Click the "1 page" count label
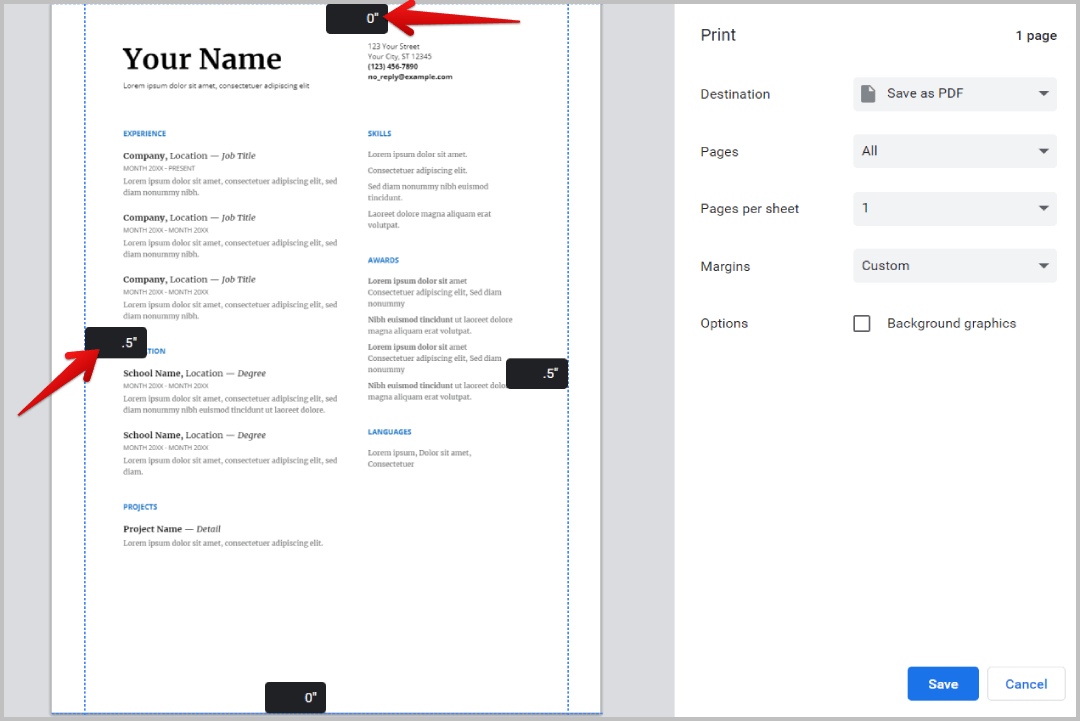This screenshot has width=1080, height=721. 1036,36
